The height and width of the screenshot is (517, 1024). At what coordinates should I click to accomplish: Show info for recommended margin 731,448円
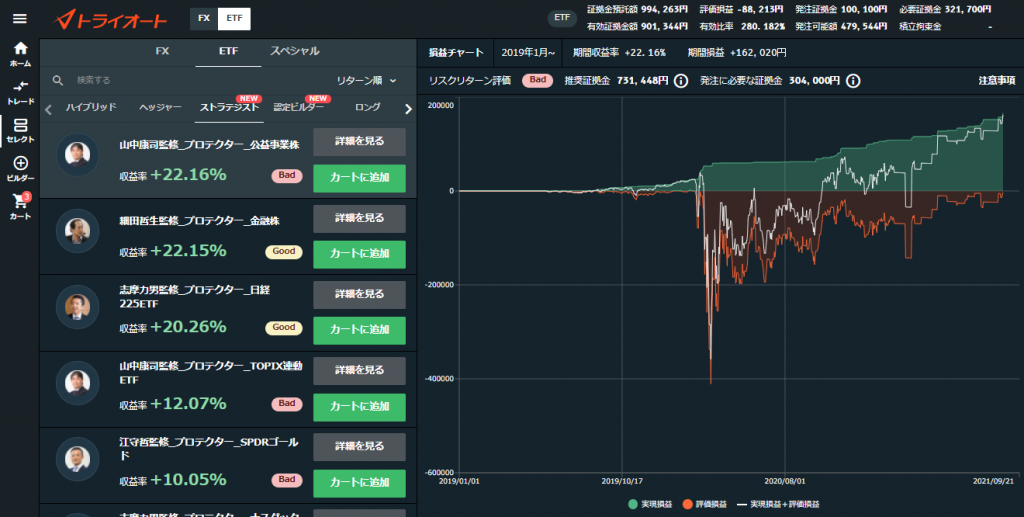point(680,81)
